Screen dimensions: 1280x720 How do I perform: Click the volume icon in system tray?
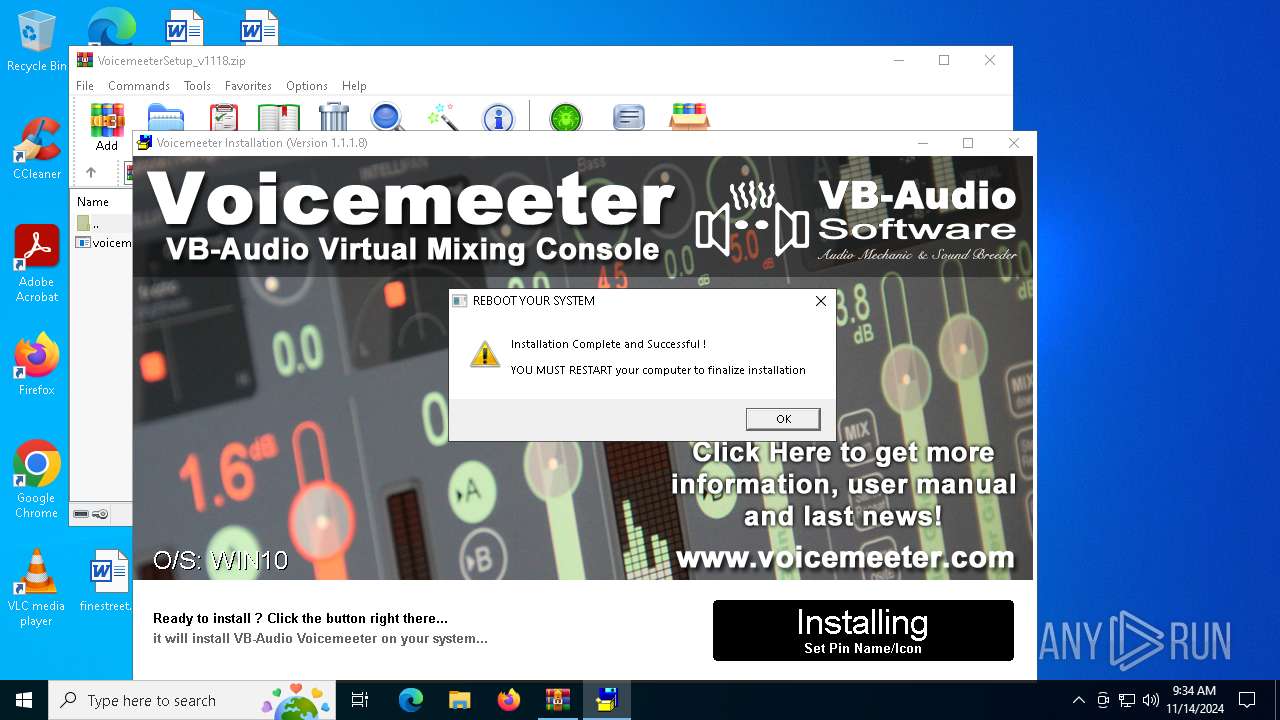[x=1150, y=700]
